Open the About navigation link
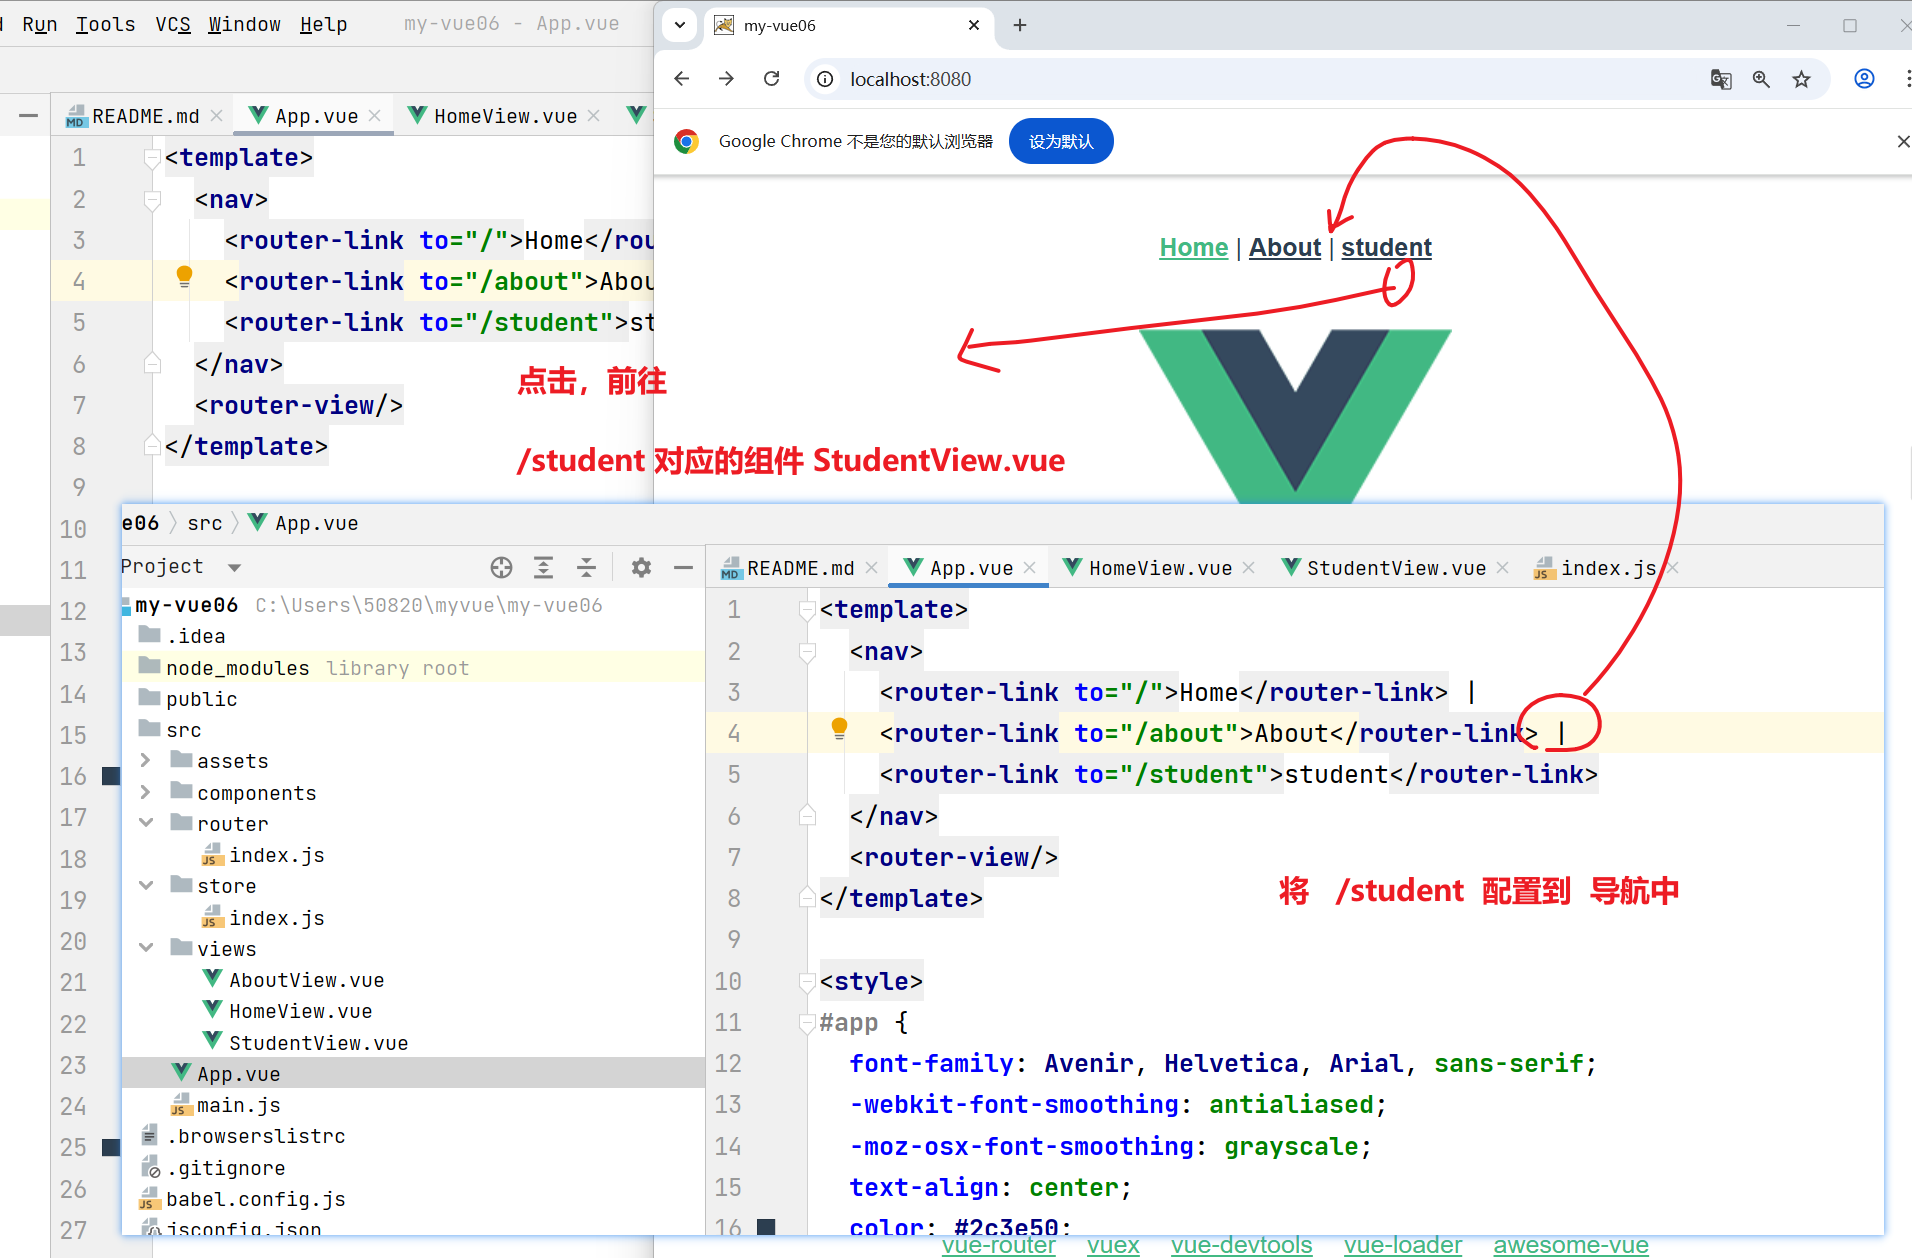The width and height of the screenshot is (1912, 1258). 1284,247
